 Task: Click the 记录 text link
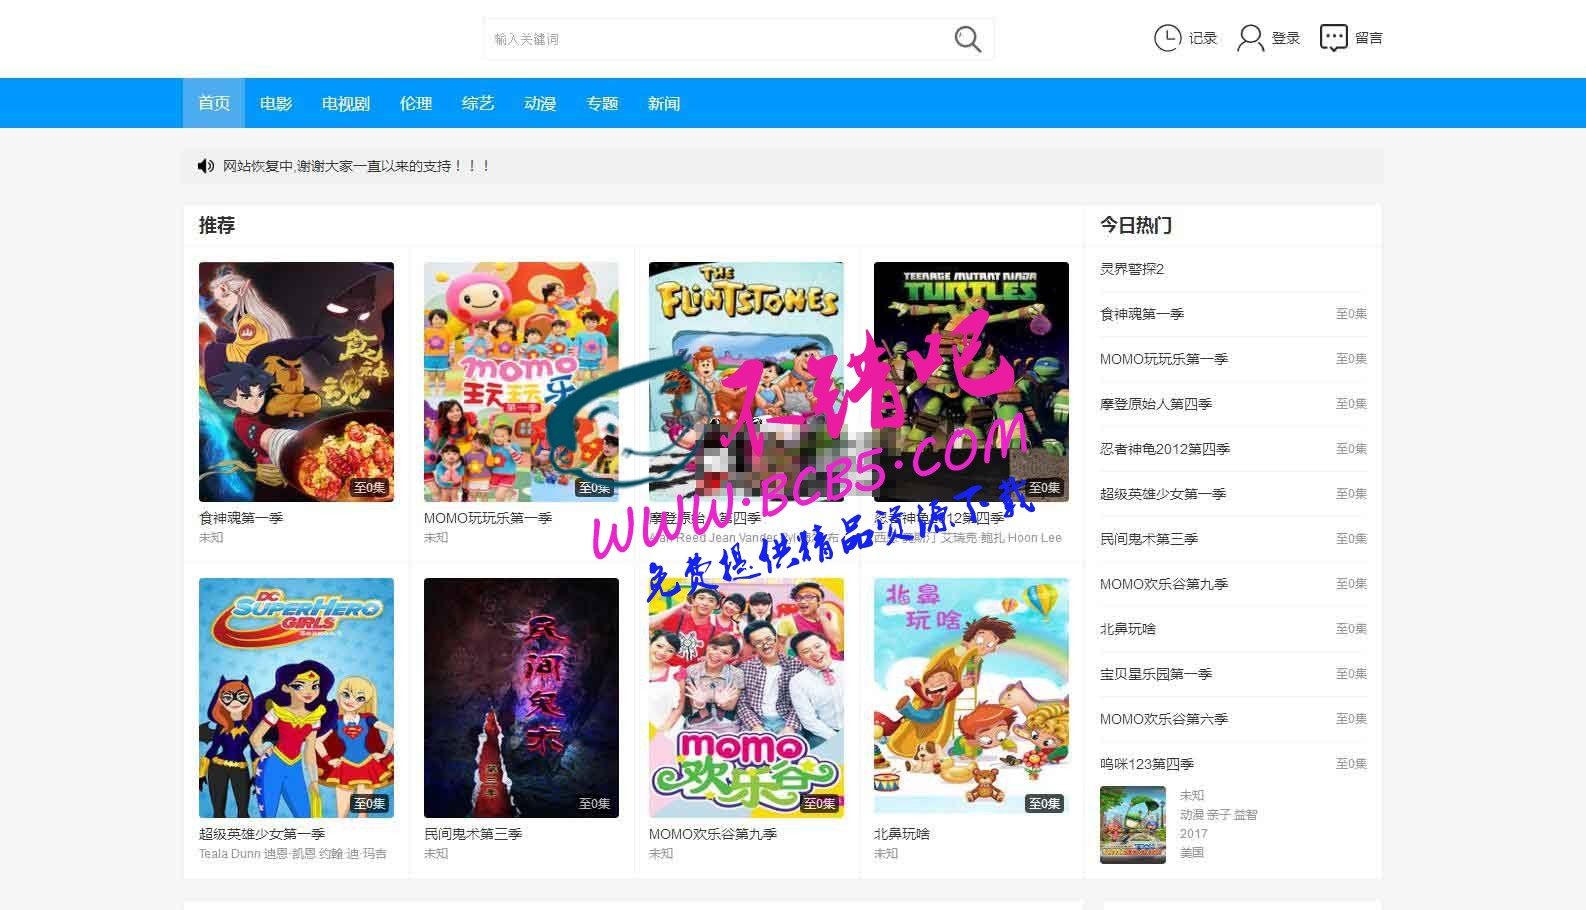(x=1203, y=38)
